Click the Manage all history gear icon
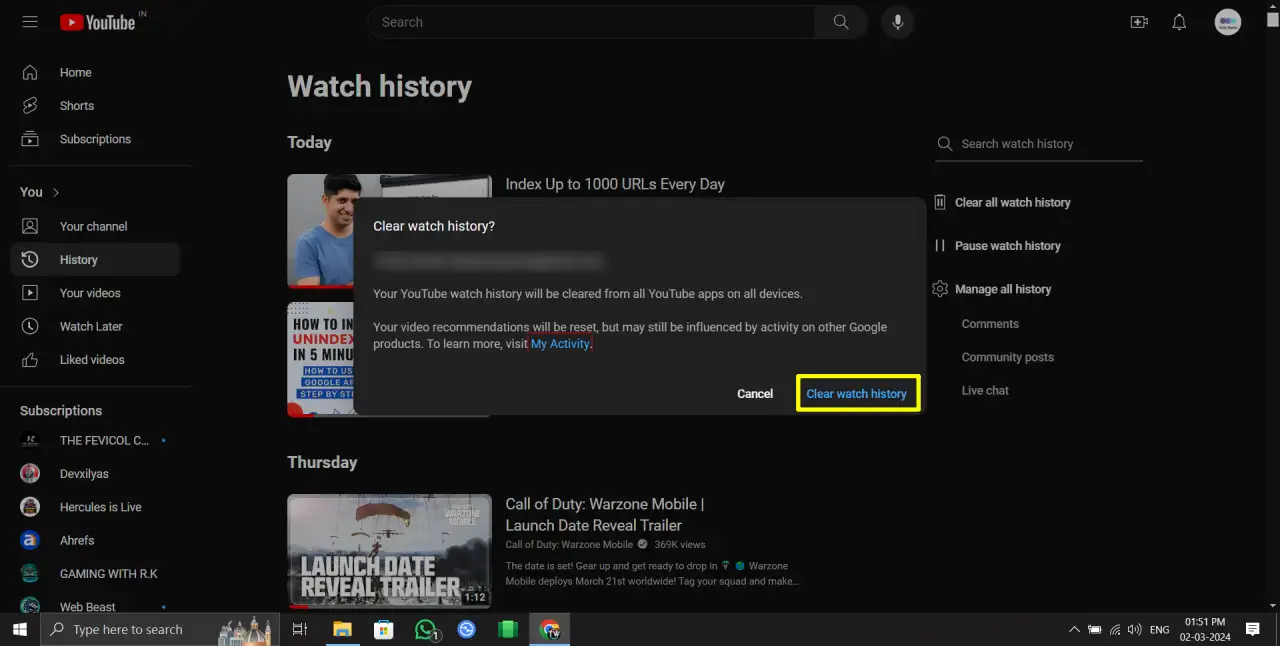The width and height of the screenshot is (1280, 646). click(940, 289)
